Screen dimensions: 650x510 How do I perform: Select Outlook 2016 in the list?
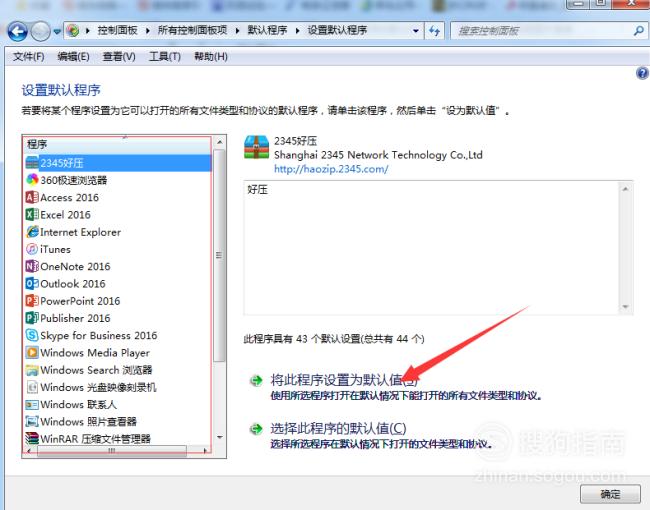pos(118,284)
